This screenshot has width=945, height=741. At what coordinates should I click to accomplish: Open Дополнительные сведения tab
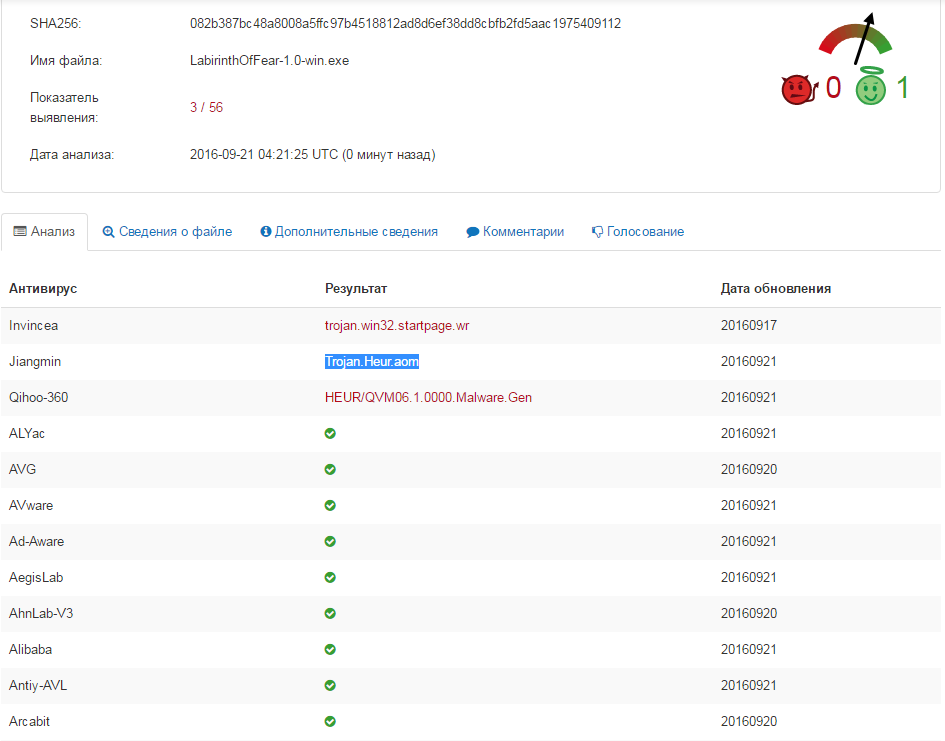point(349,231)
